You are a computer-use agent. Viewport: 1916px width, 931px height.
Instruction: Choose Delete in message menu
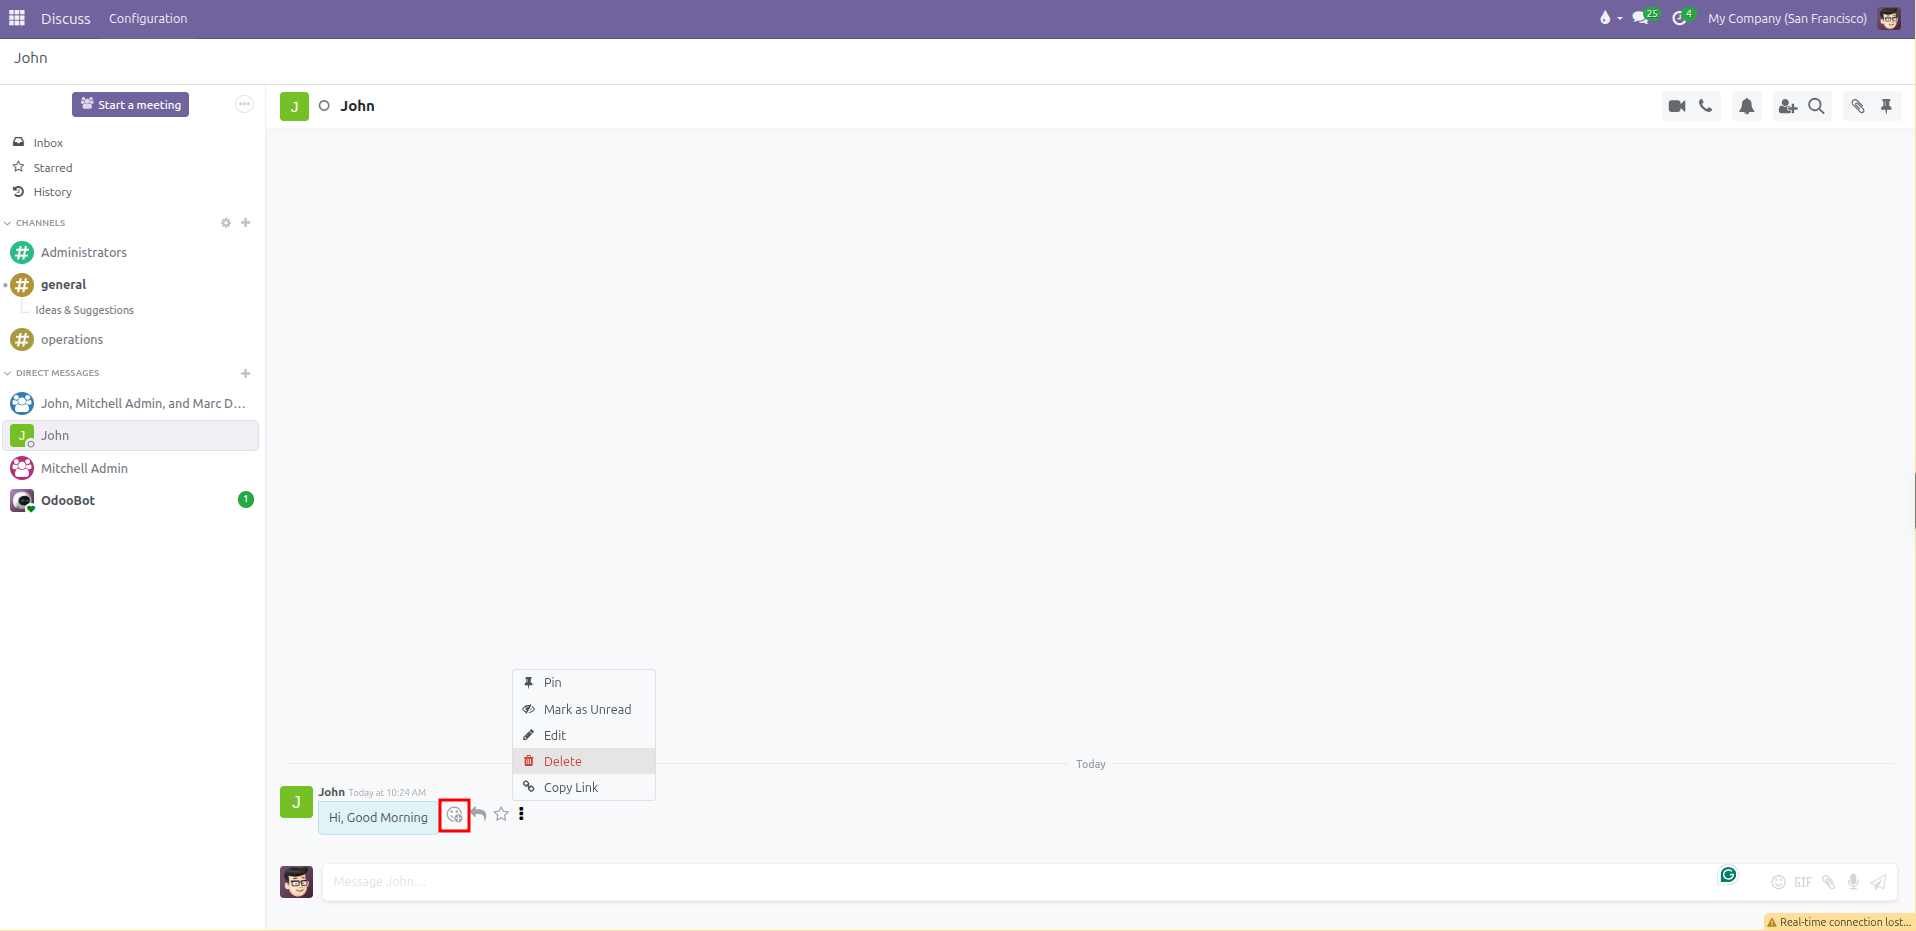pos(584,761)
